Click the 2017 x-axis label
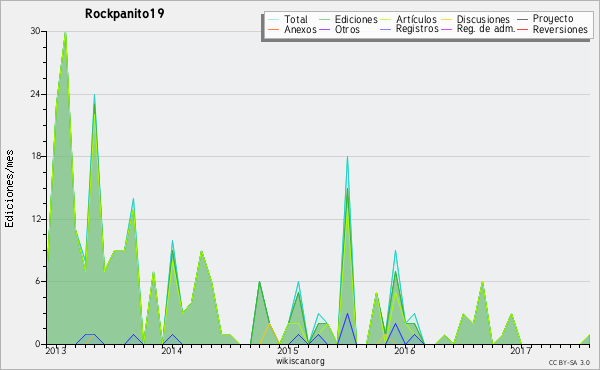The height and width of the screenshot is (370, 600). [521, 351]
